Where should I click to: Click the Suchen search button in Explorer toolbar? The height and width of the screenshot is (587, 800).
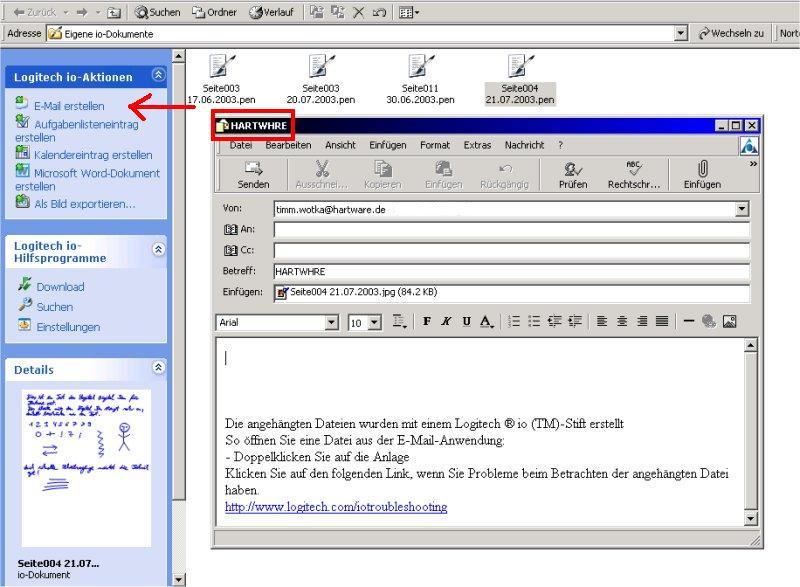(x=157, y=12)
